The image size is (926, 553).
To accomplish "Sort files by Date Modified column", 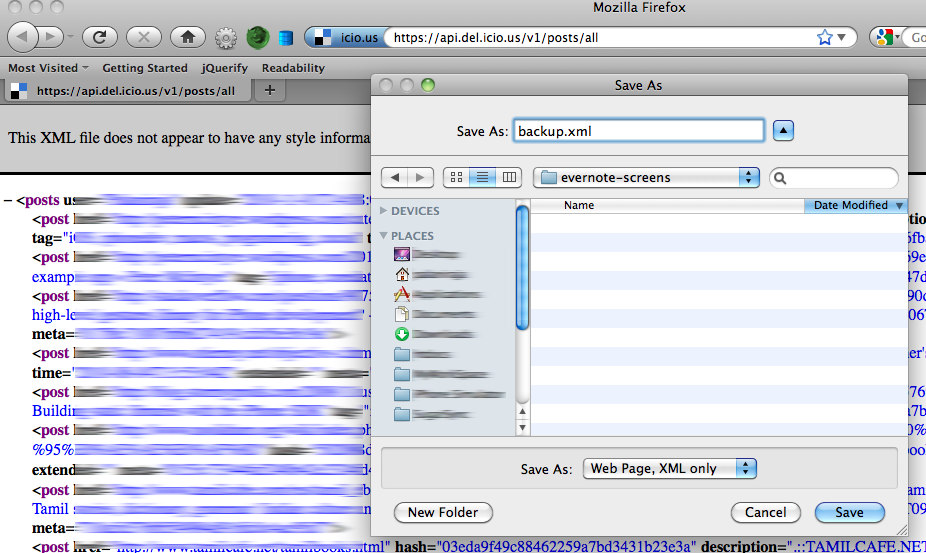I will [x=856, y=205].
